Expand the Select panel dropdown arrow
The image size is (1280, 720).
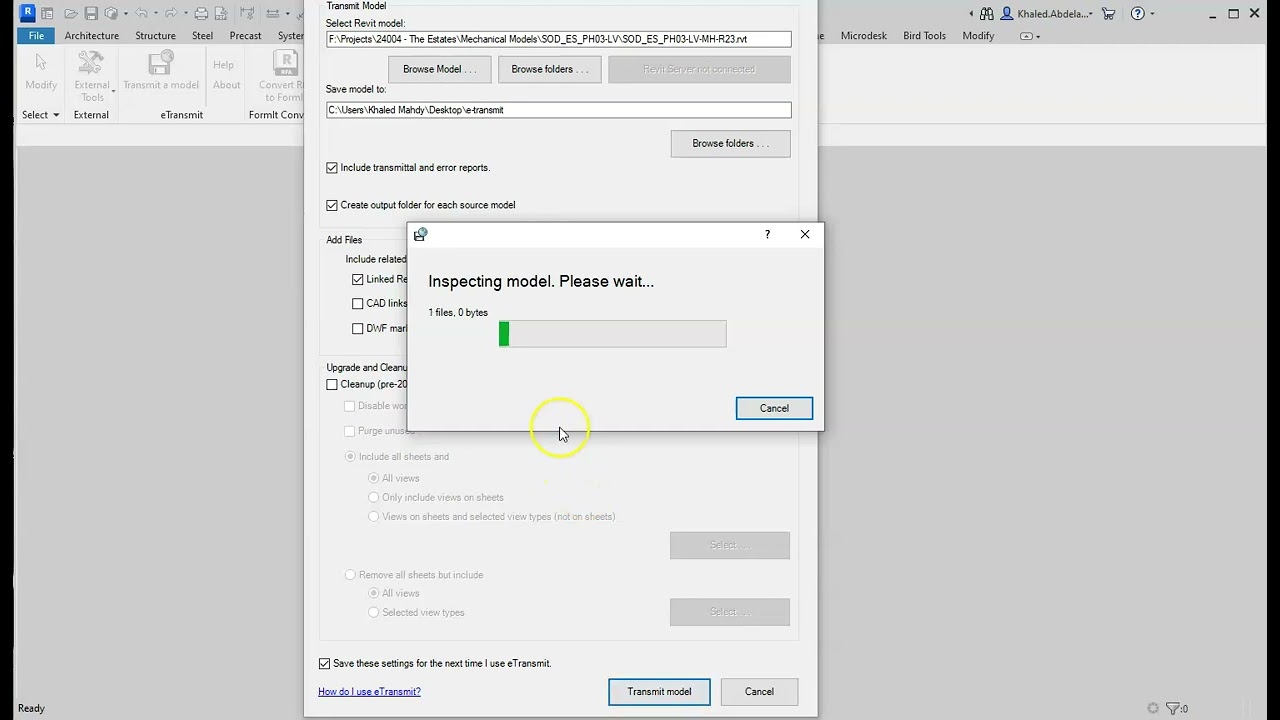tap(56, 115)
